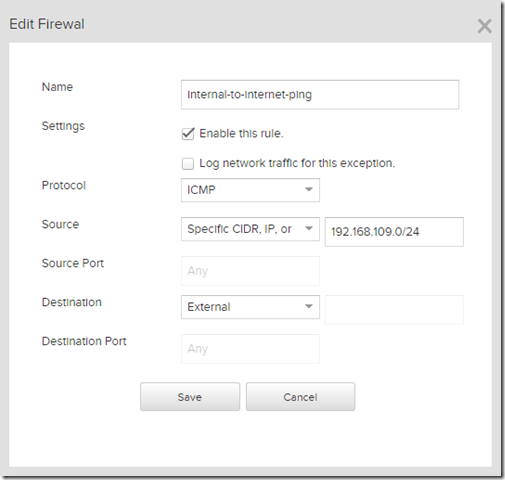Image resolution: width=505 pixels, height=480 pixels.
Task: Enable Log network traffic for this exception
Action: (188, 164)
